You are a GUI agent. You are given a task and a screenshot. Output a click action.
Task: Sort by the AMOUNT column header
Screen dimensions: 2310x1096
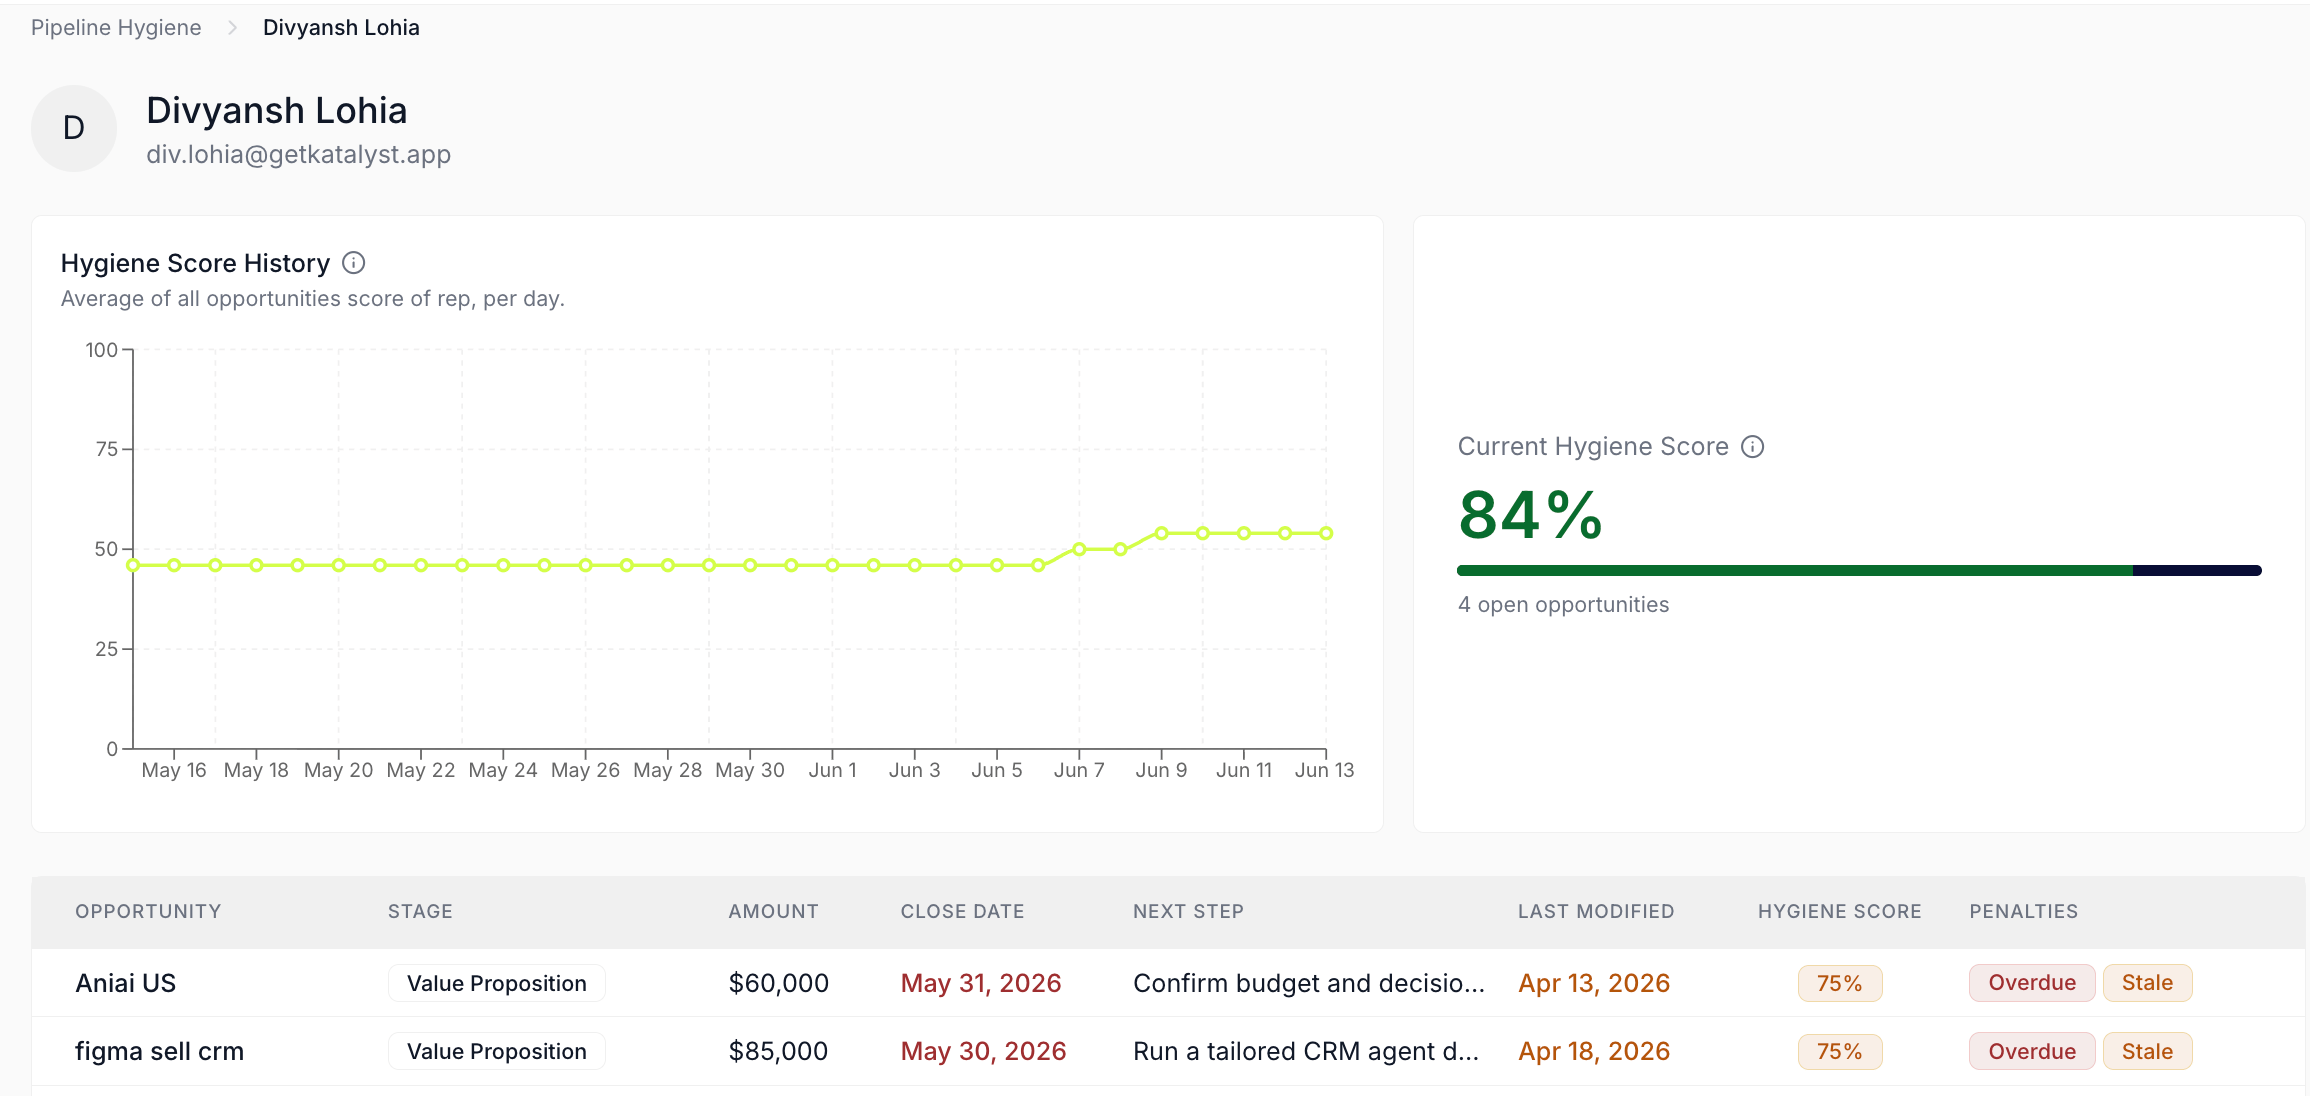(x=773, y=912)
